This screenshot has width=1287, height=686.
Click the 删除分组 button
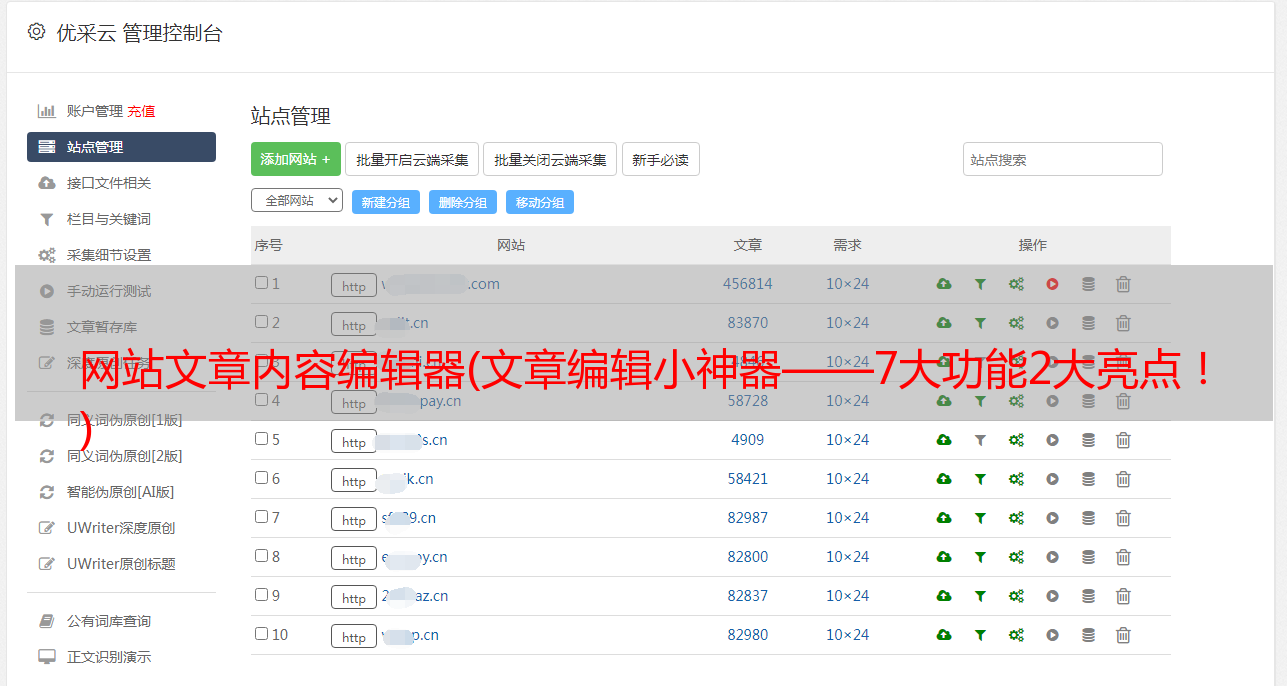463,202
